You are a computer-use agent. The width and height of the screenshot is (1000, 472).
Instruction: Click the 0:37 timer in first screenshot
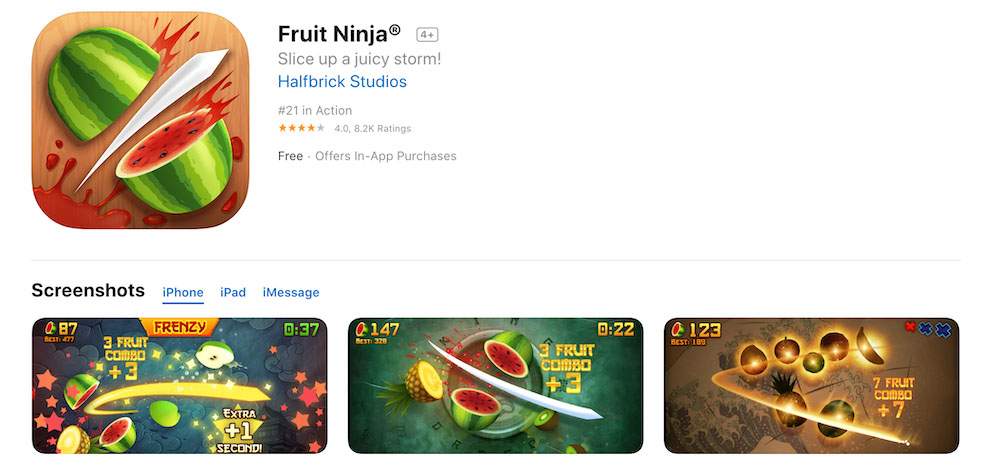click(302, 329)
